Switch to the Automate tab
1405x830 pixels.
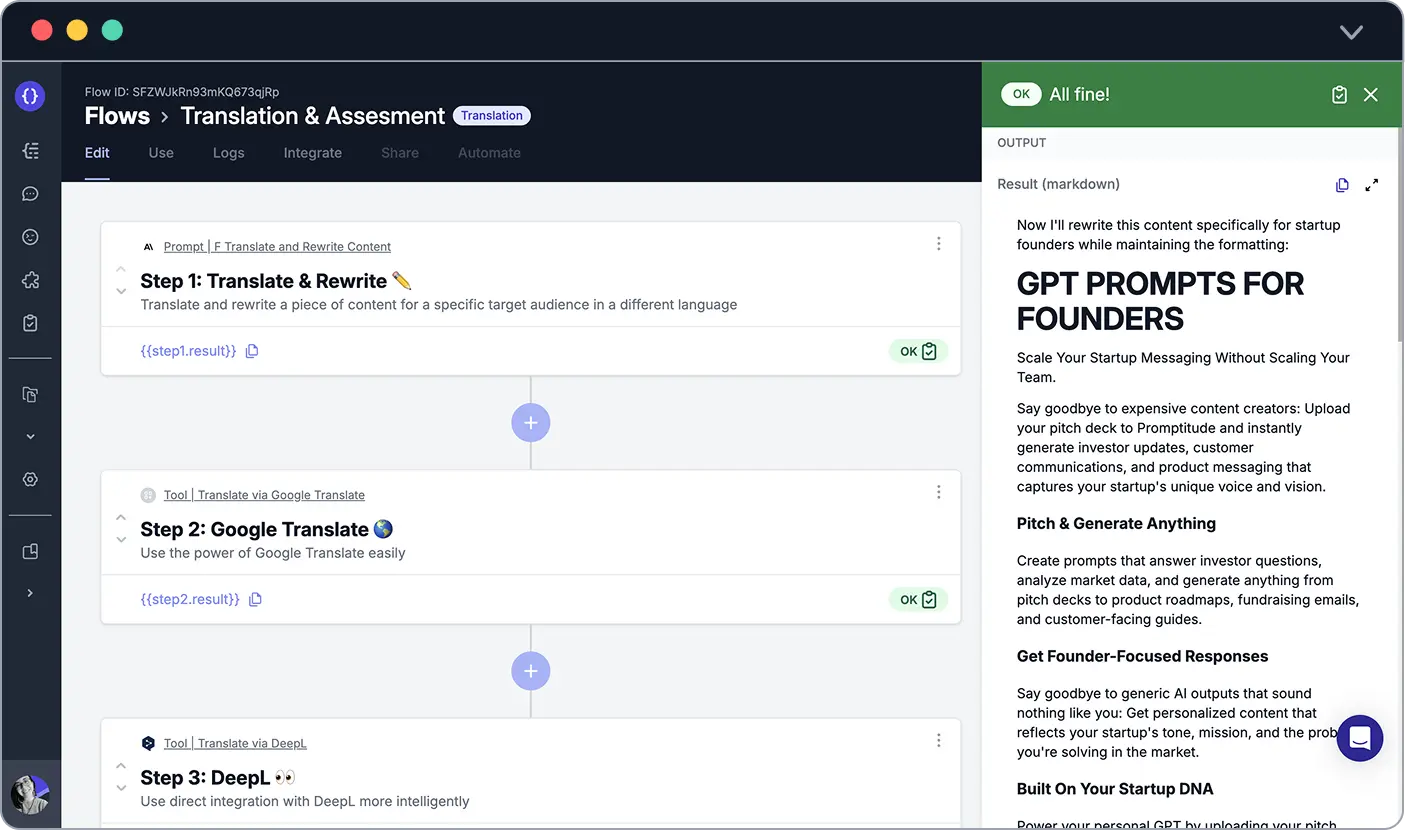[489, 153]
